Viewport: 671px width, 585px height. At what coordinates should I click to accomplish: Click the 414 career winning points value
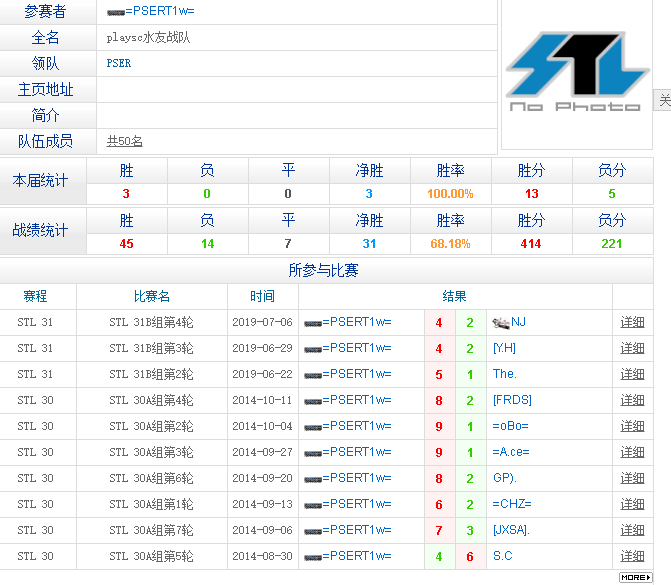(x=531, y=244)
